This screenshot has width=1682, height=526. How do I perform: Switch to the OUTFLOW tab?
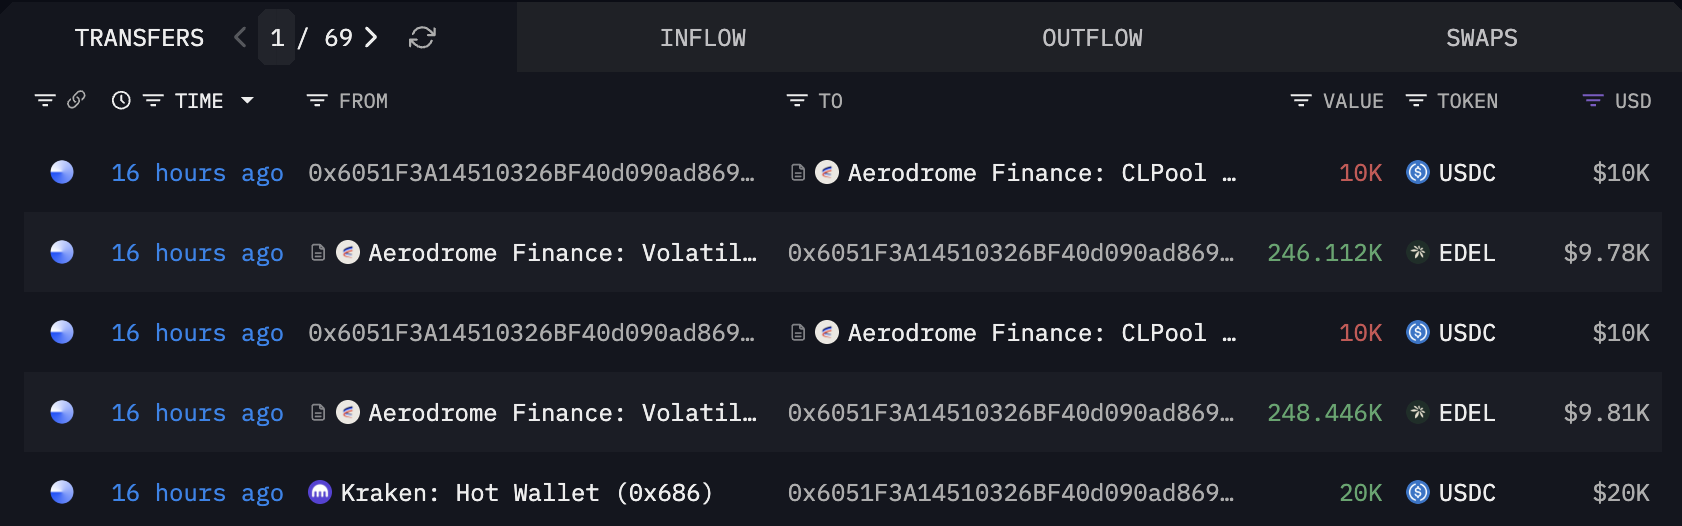click(x=1092, y=38)
